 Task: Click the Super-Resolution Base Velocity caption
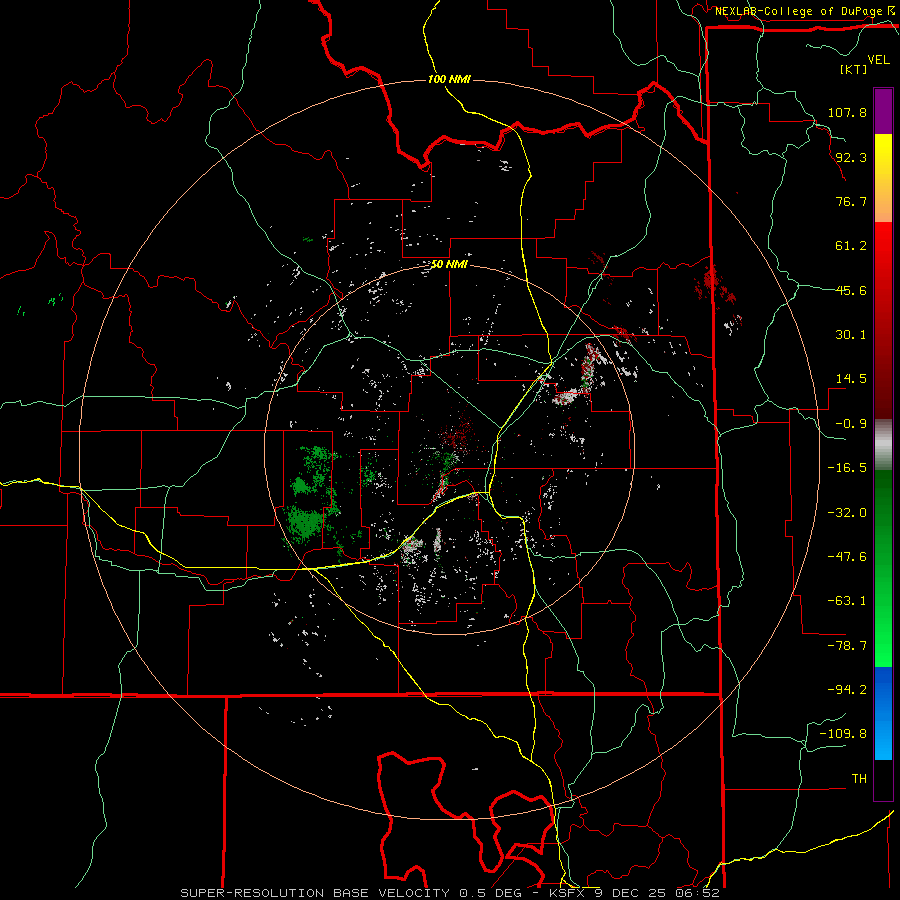click(449, 893)
